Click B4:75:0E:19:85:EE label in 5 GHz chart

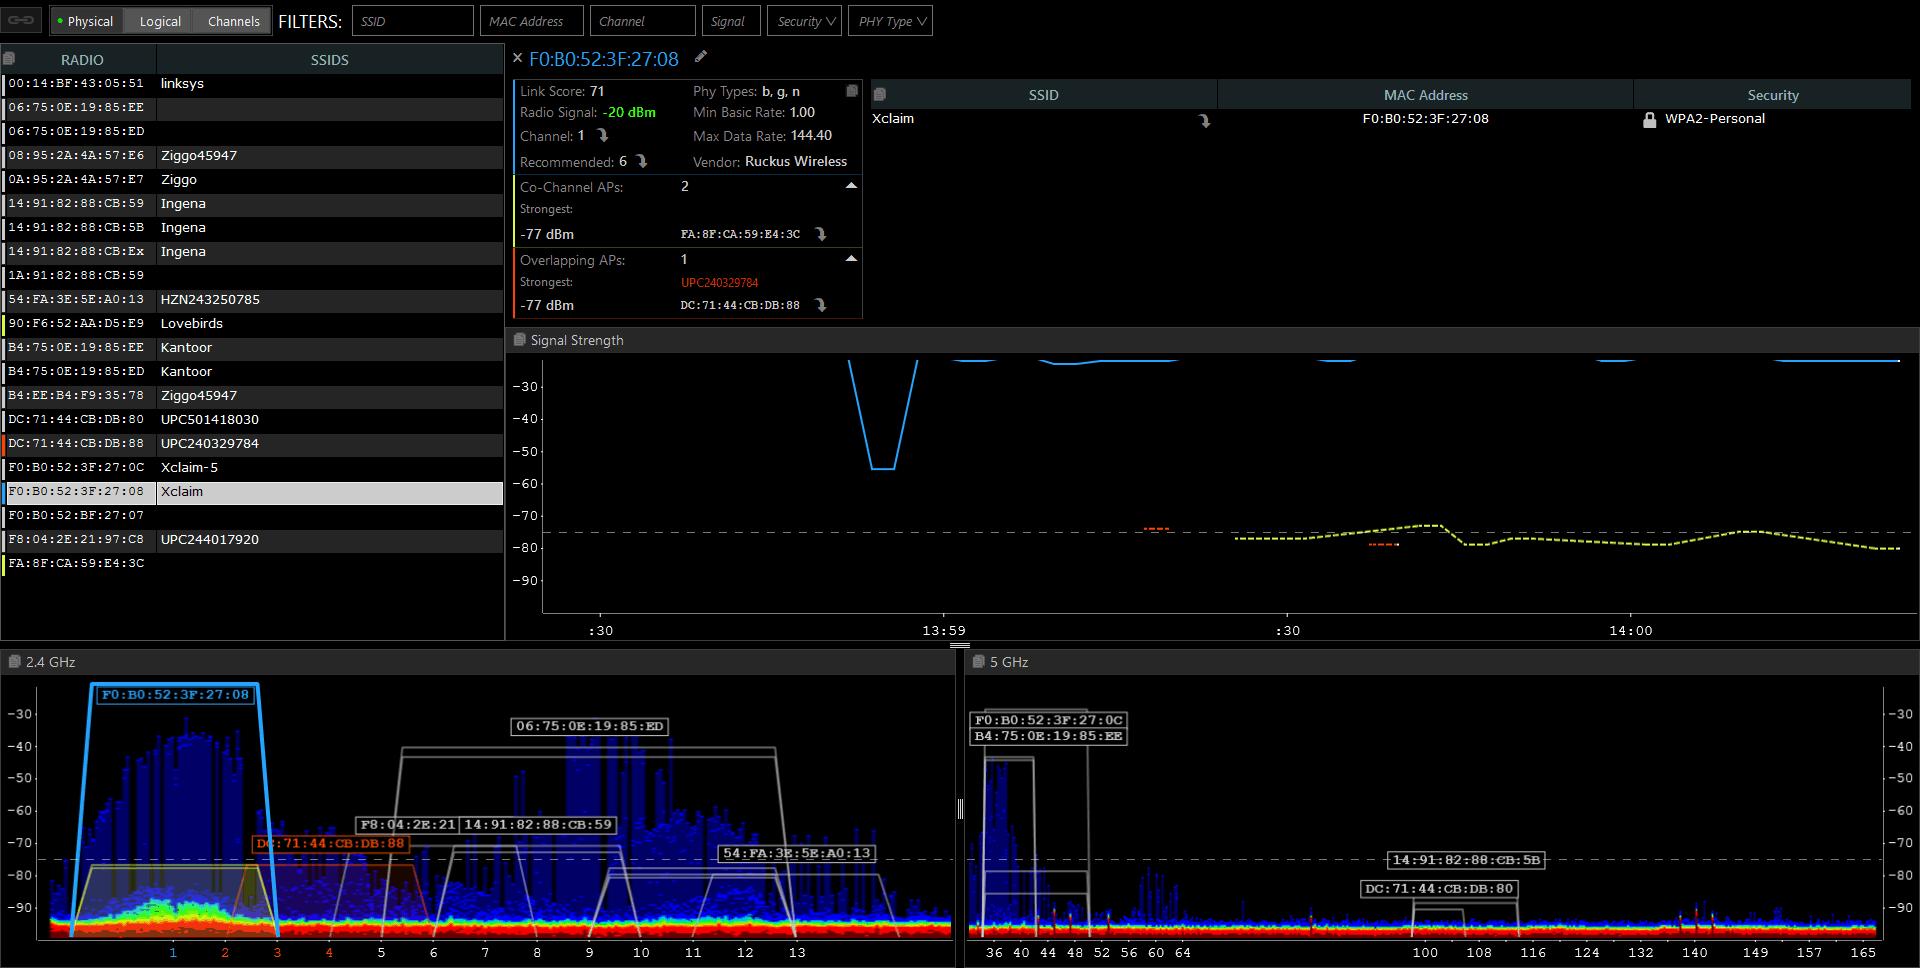[x=1049, y=736]
